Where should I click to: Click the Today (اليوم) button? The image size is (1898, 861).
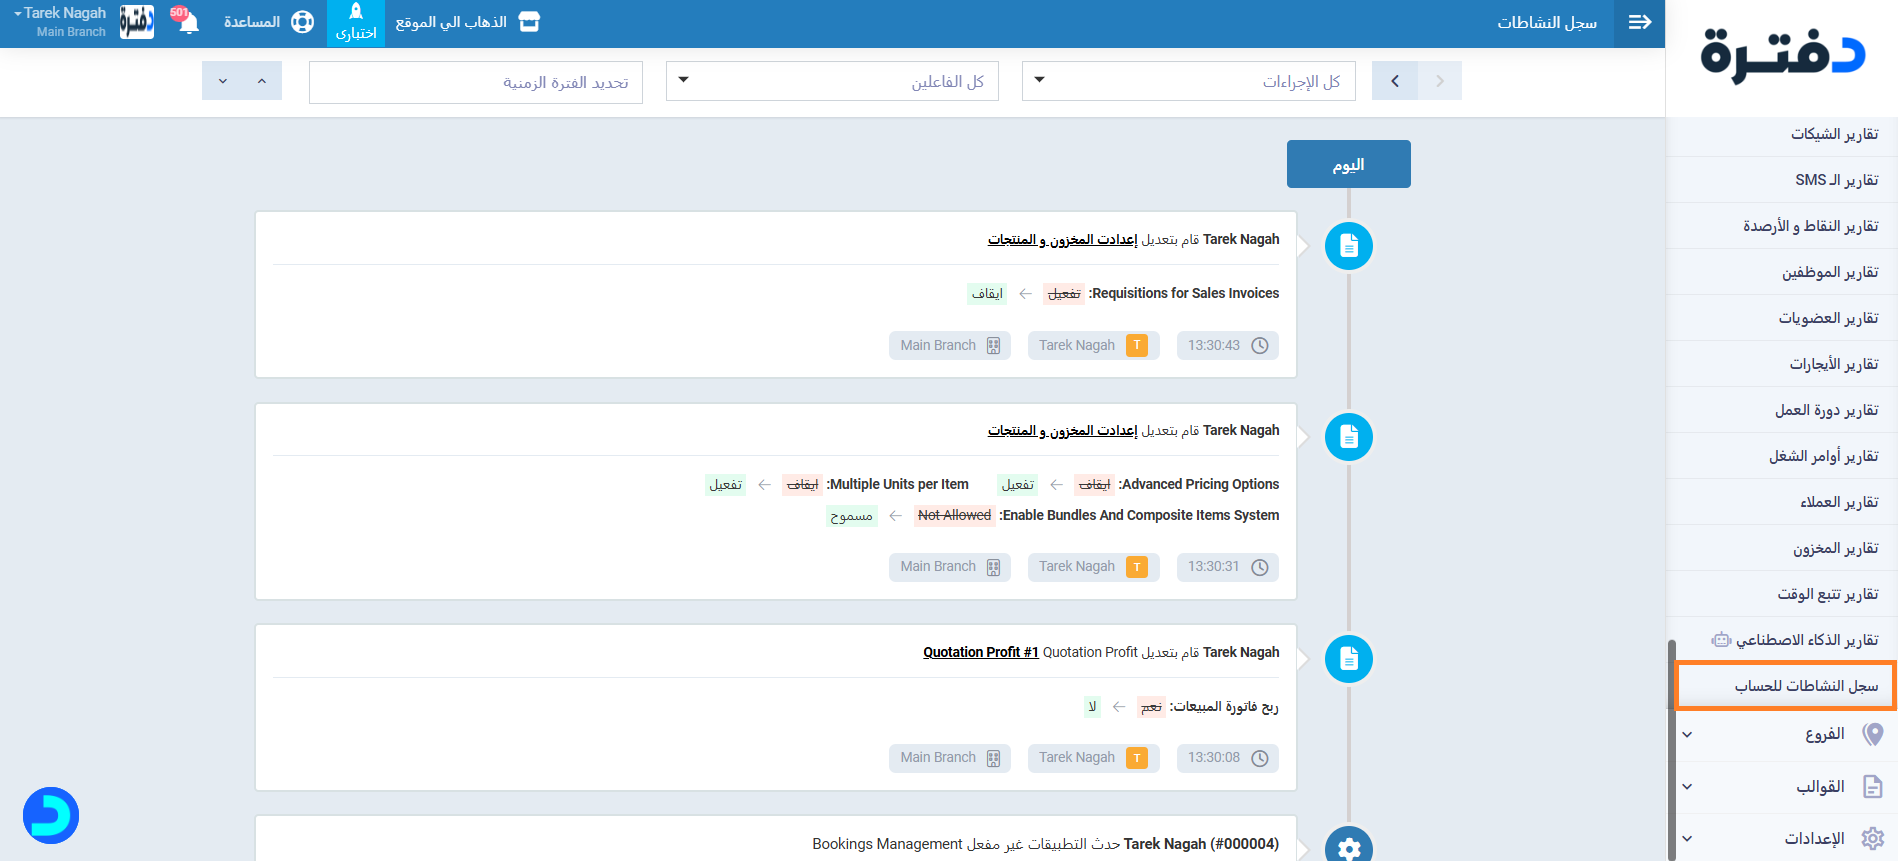pyautogui.click(x=1348, y=164)
